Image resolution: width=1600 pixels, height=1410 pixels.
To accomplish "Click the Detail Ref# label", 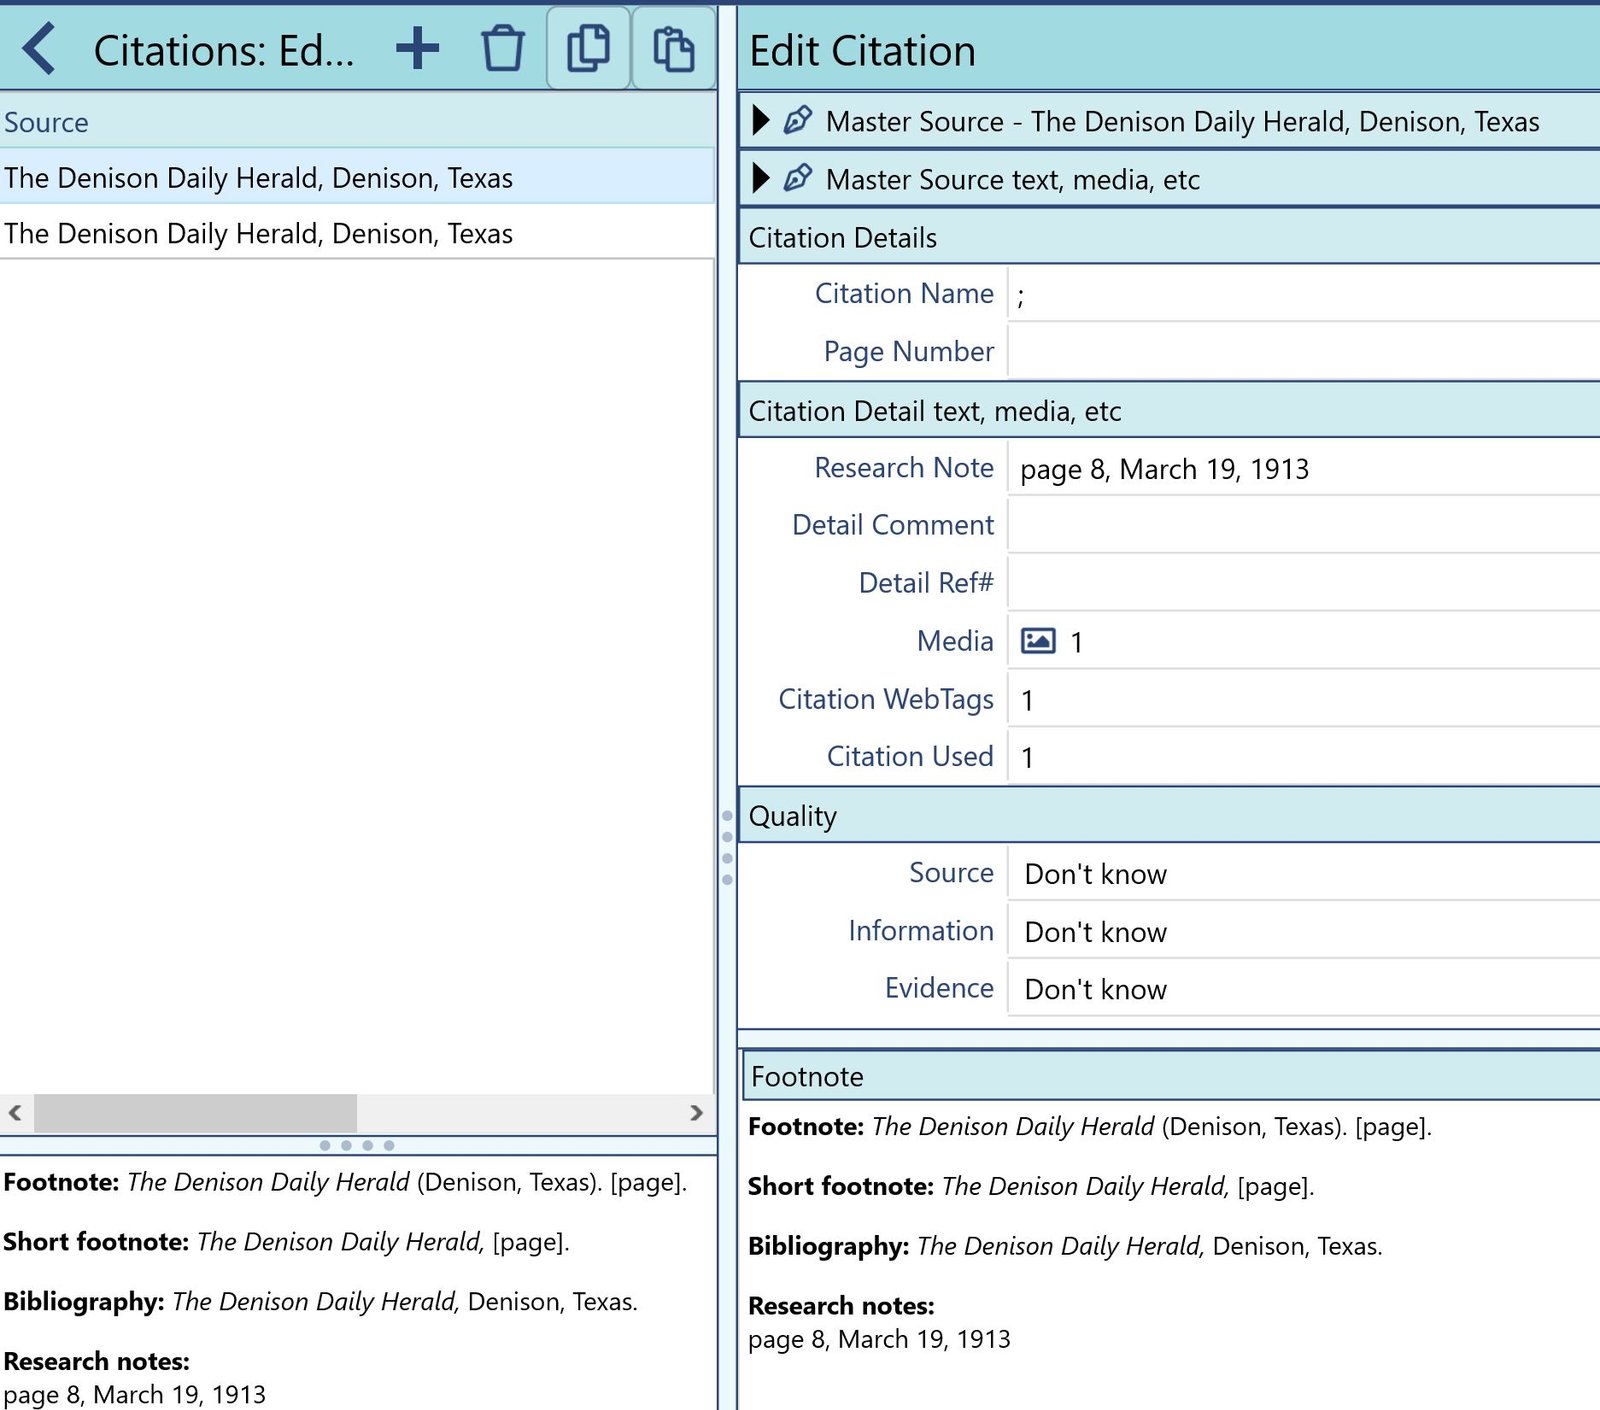I will tap(926, 582).
